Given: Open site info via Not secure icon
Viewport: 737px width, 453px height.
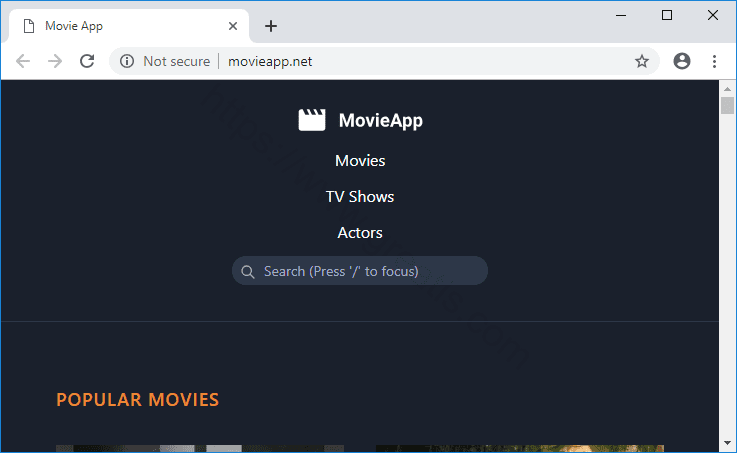Looking at the screenshot, I should point(127,61).
